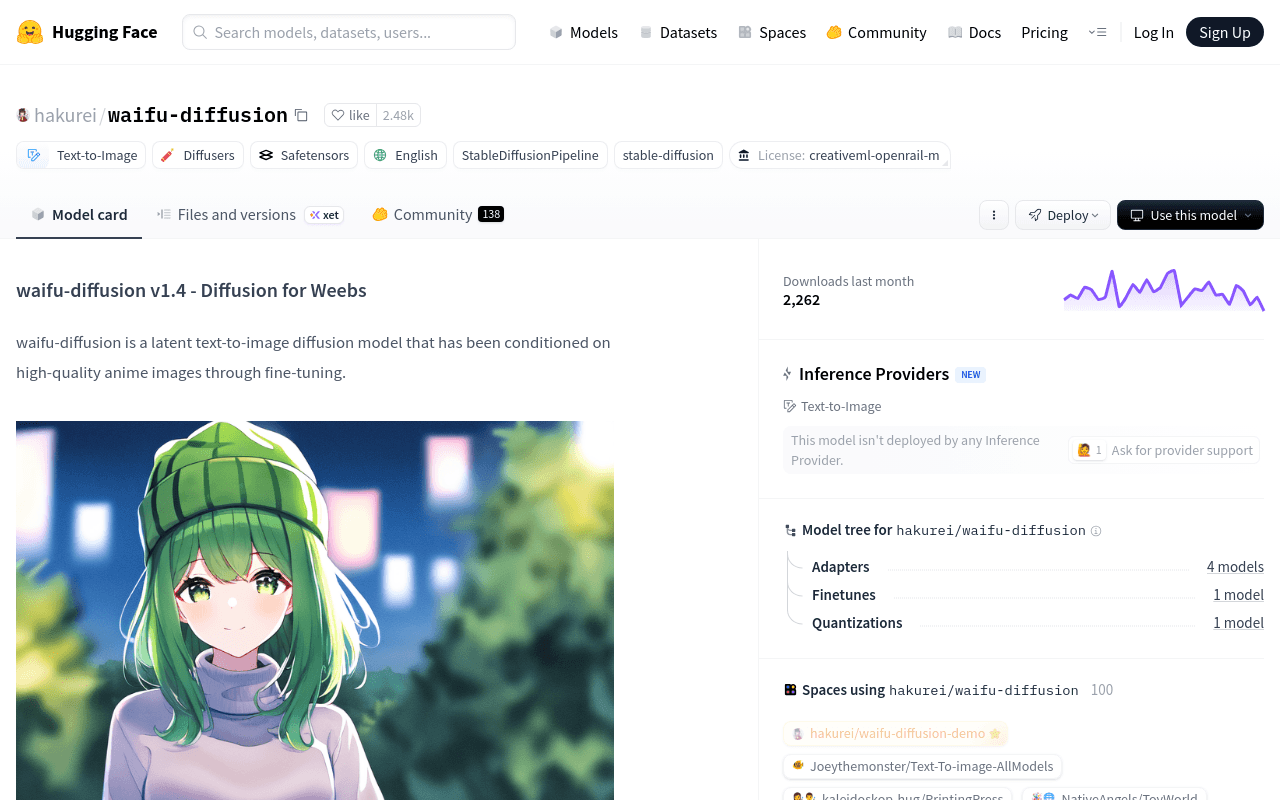Click the Log In link
This screenshot has width=1280, height=800.
(1153, 32)
